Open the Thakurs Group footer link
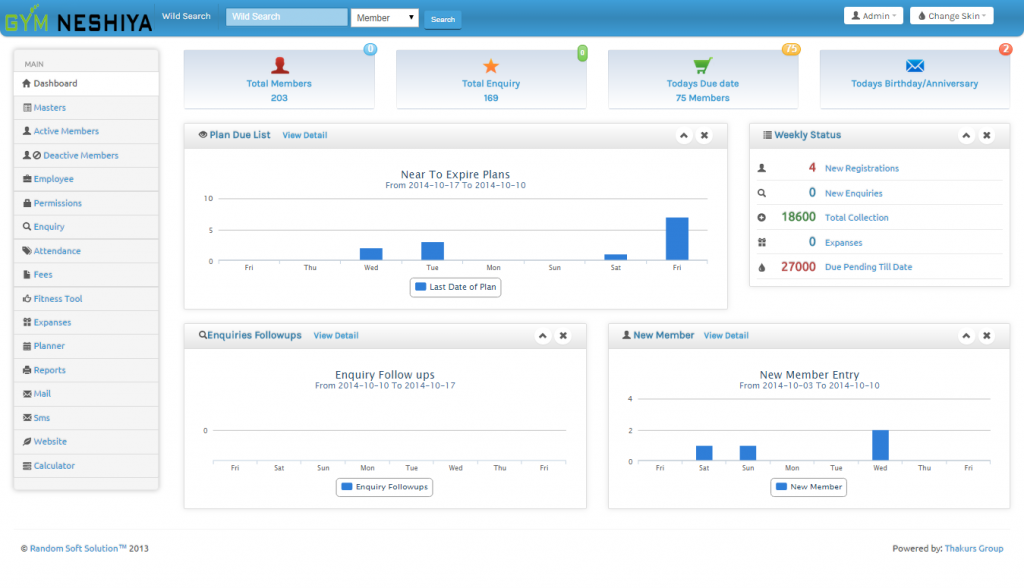 click(974, 549)
